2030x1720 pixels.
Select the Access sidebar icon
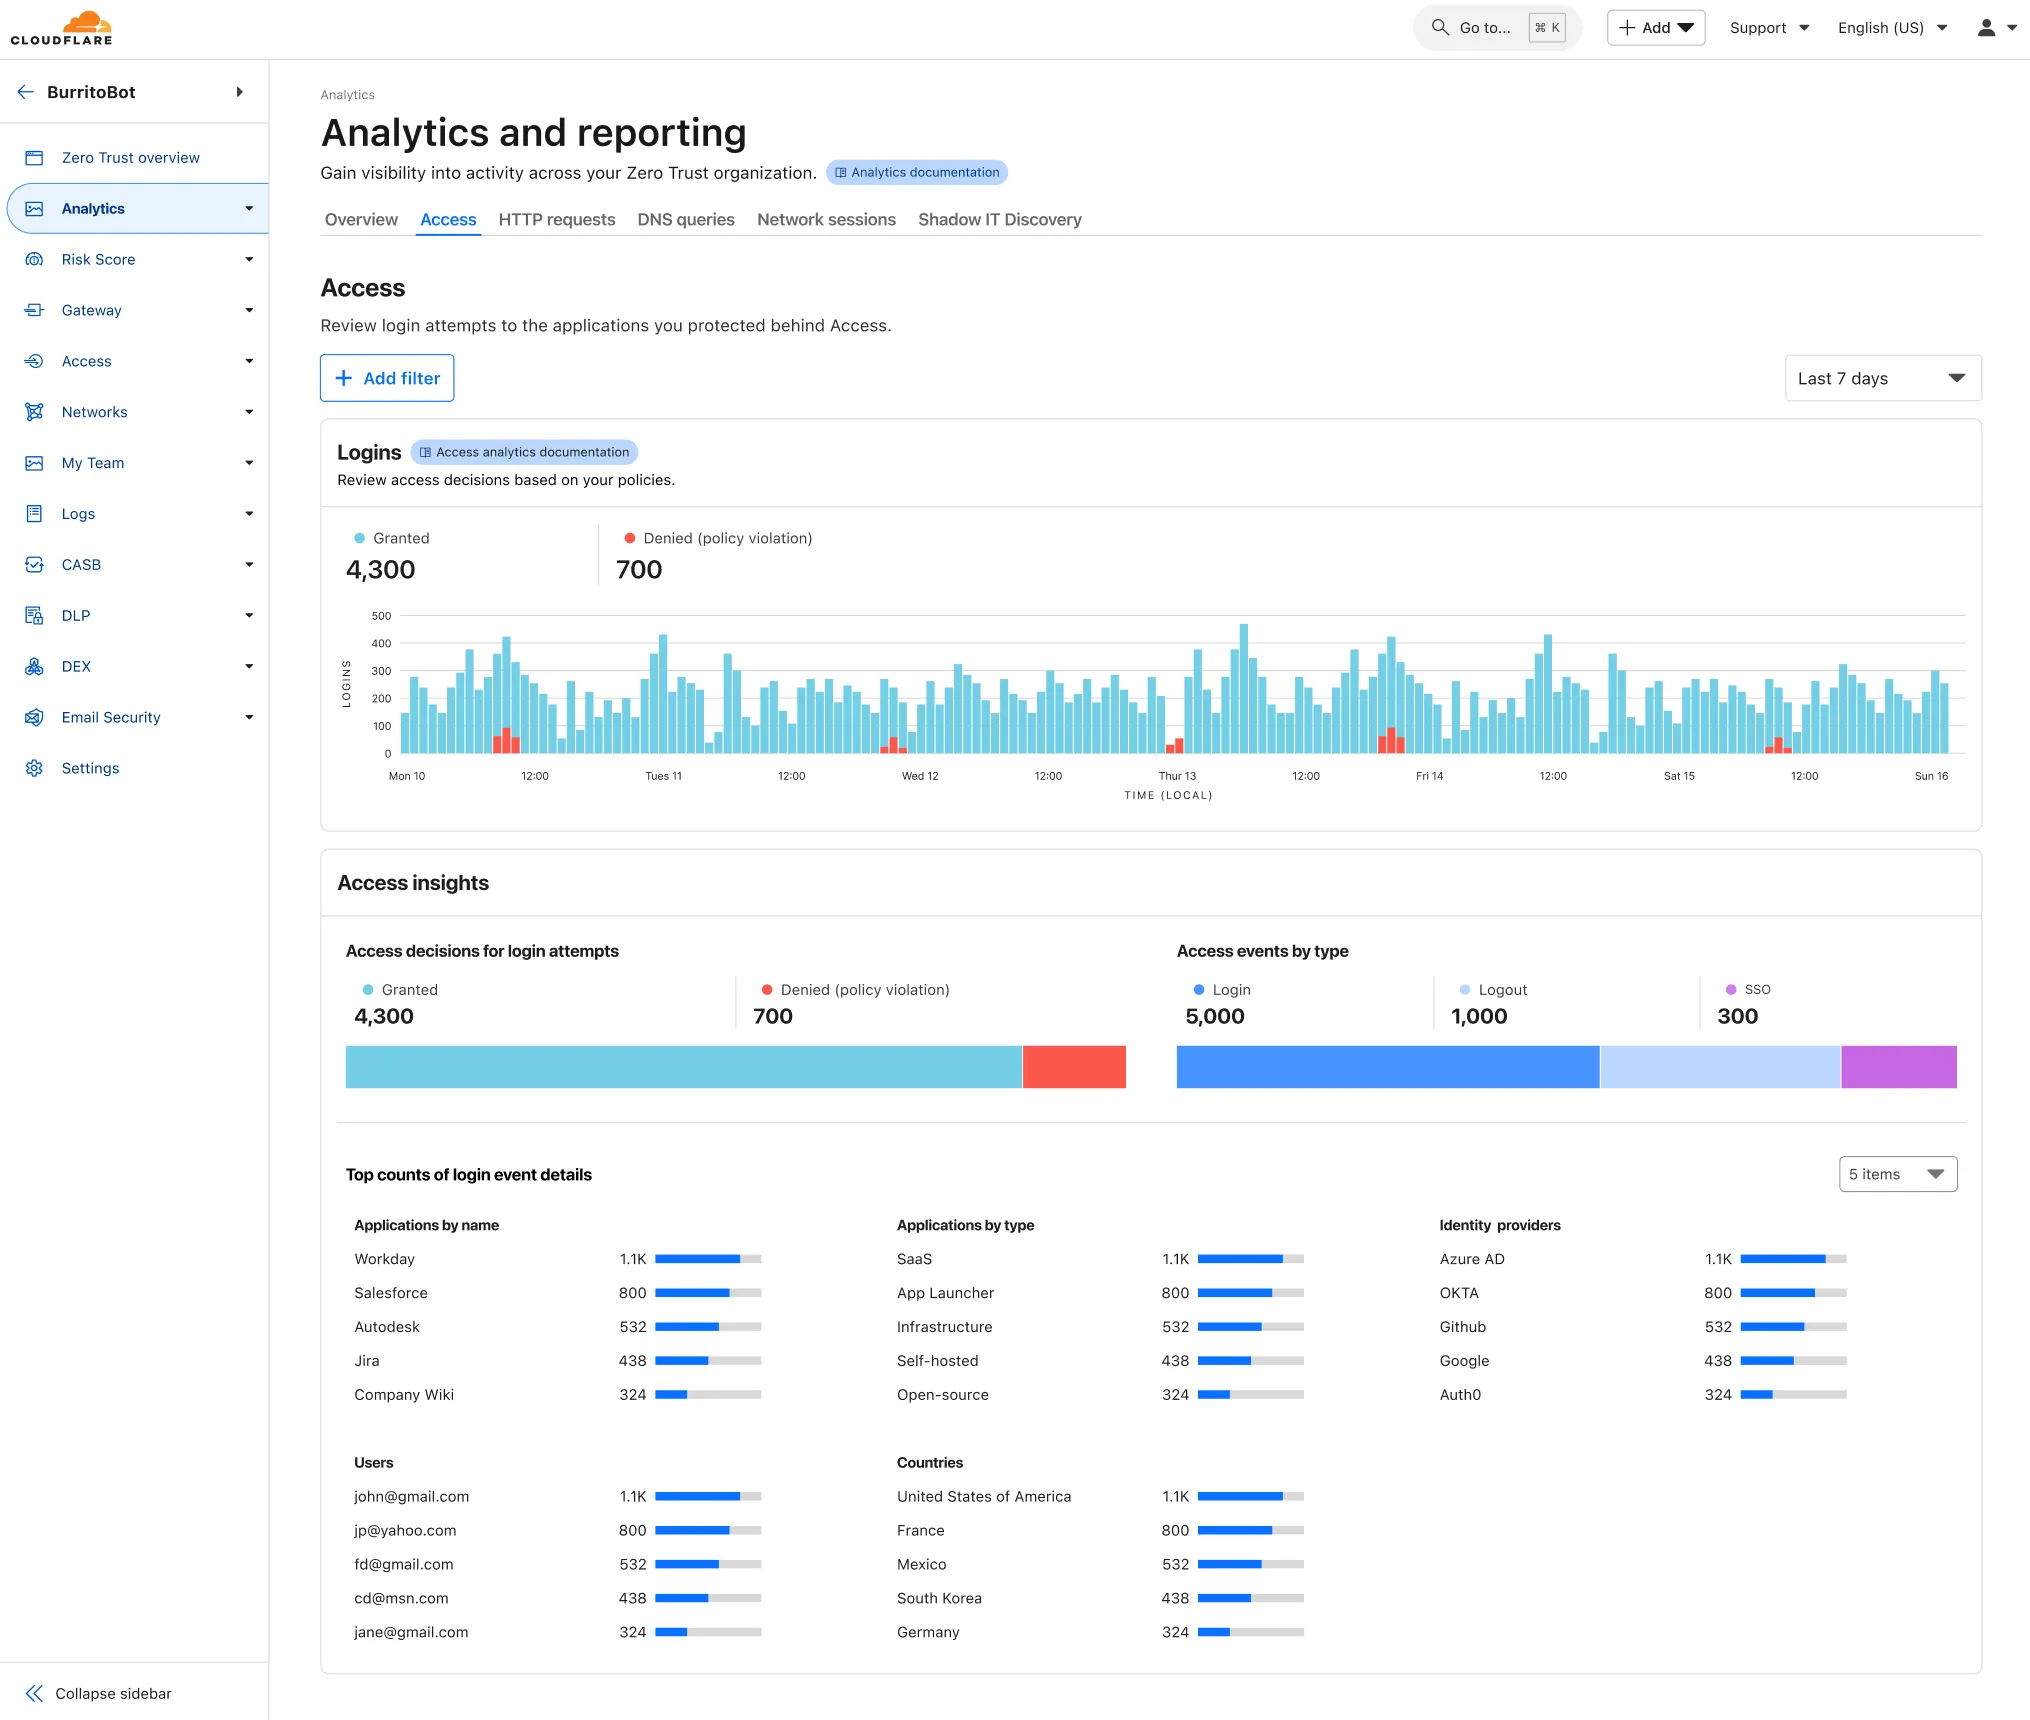click(x=35, y=361)
